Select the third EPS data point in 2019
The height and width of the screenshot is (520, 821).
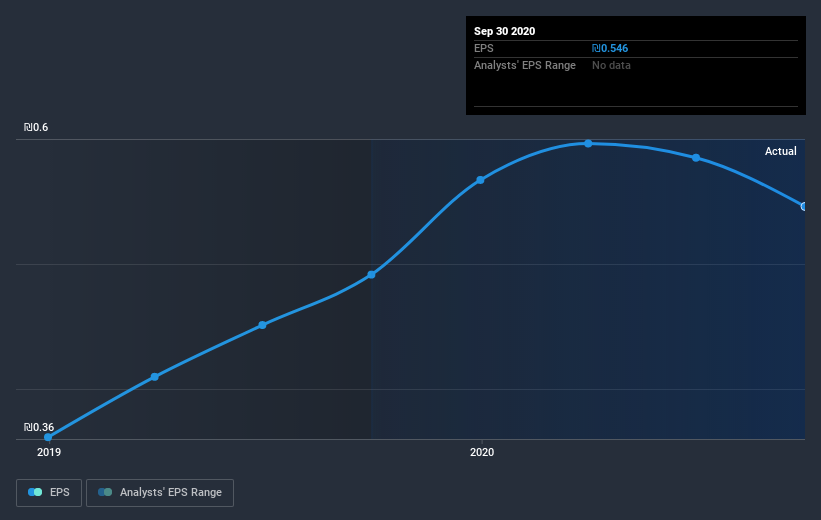262,325
